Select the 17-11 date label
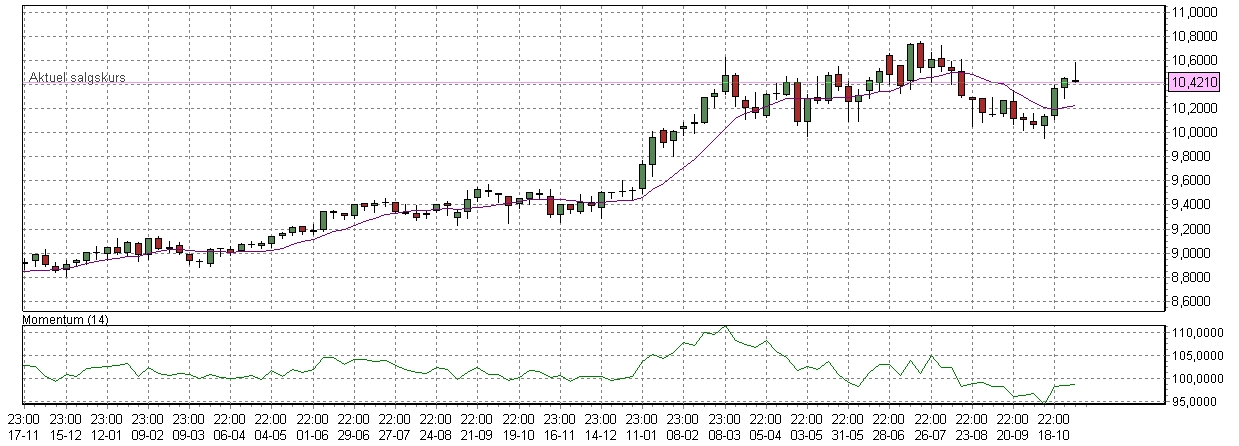The image size is (1239, 446). coord(23,435)
